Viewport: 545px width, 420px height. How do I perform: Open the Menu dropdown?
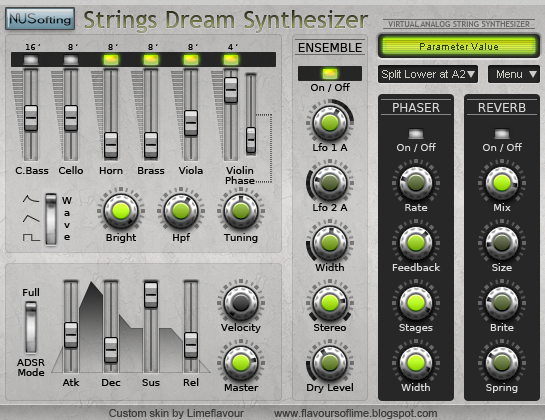(514, 74)
